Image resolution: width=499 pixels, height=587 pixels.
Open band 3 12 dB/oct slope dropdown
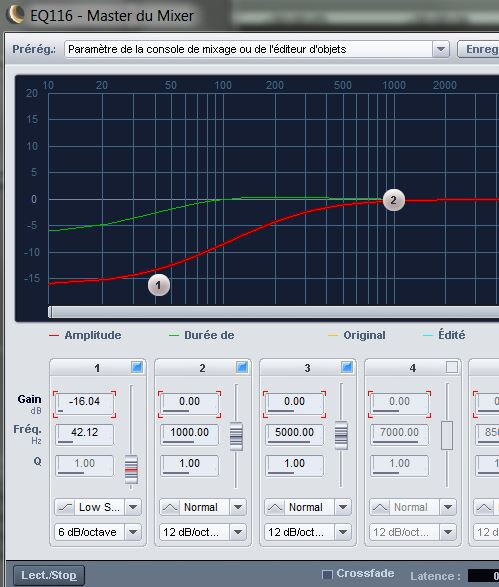click(x=343, y=532)
